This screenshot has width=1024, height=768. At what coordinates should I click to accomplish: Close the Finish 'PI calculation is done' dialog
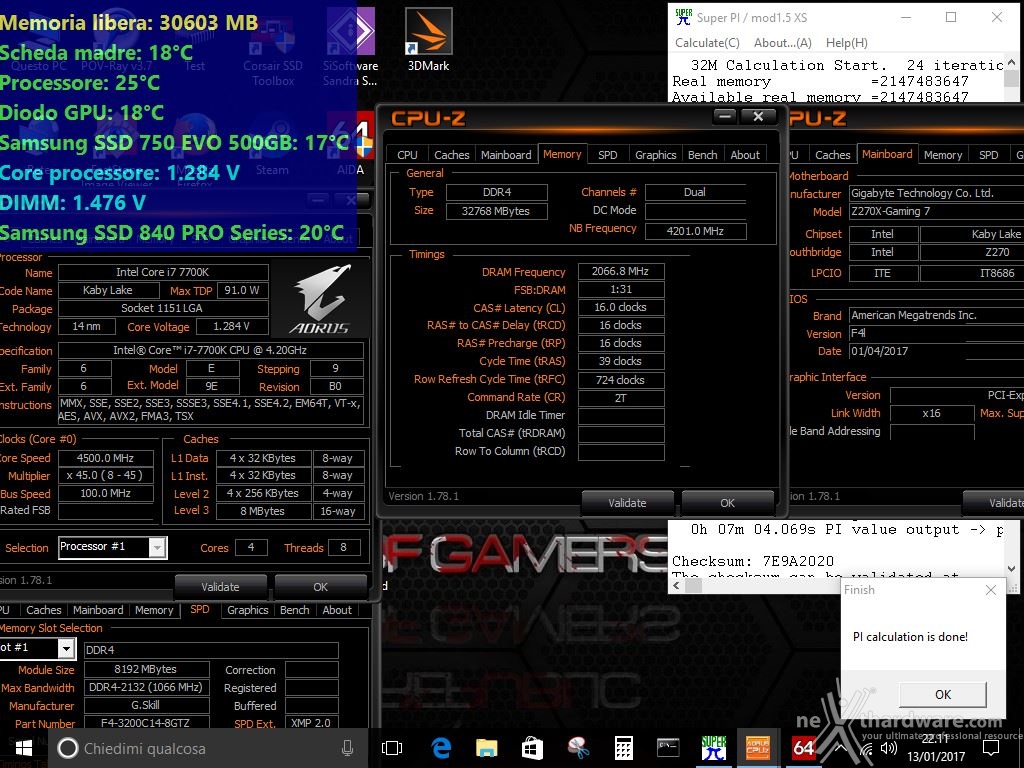coord(991,590)
